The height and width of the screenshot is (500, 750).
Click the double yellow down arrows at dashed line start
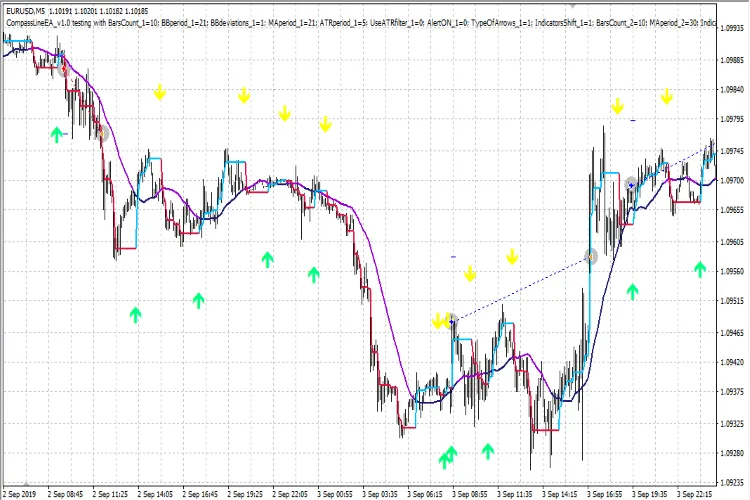[439, 321]
